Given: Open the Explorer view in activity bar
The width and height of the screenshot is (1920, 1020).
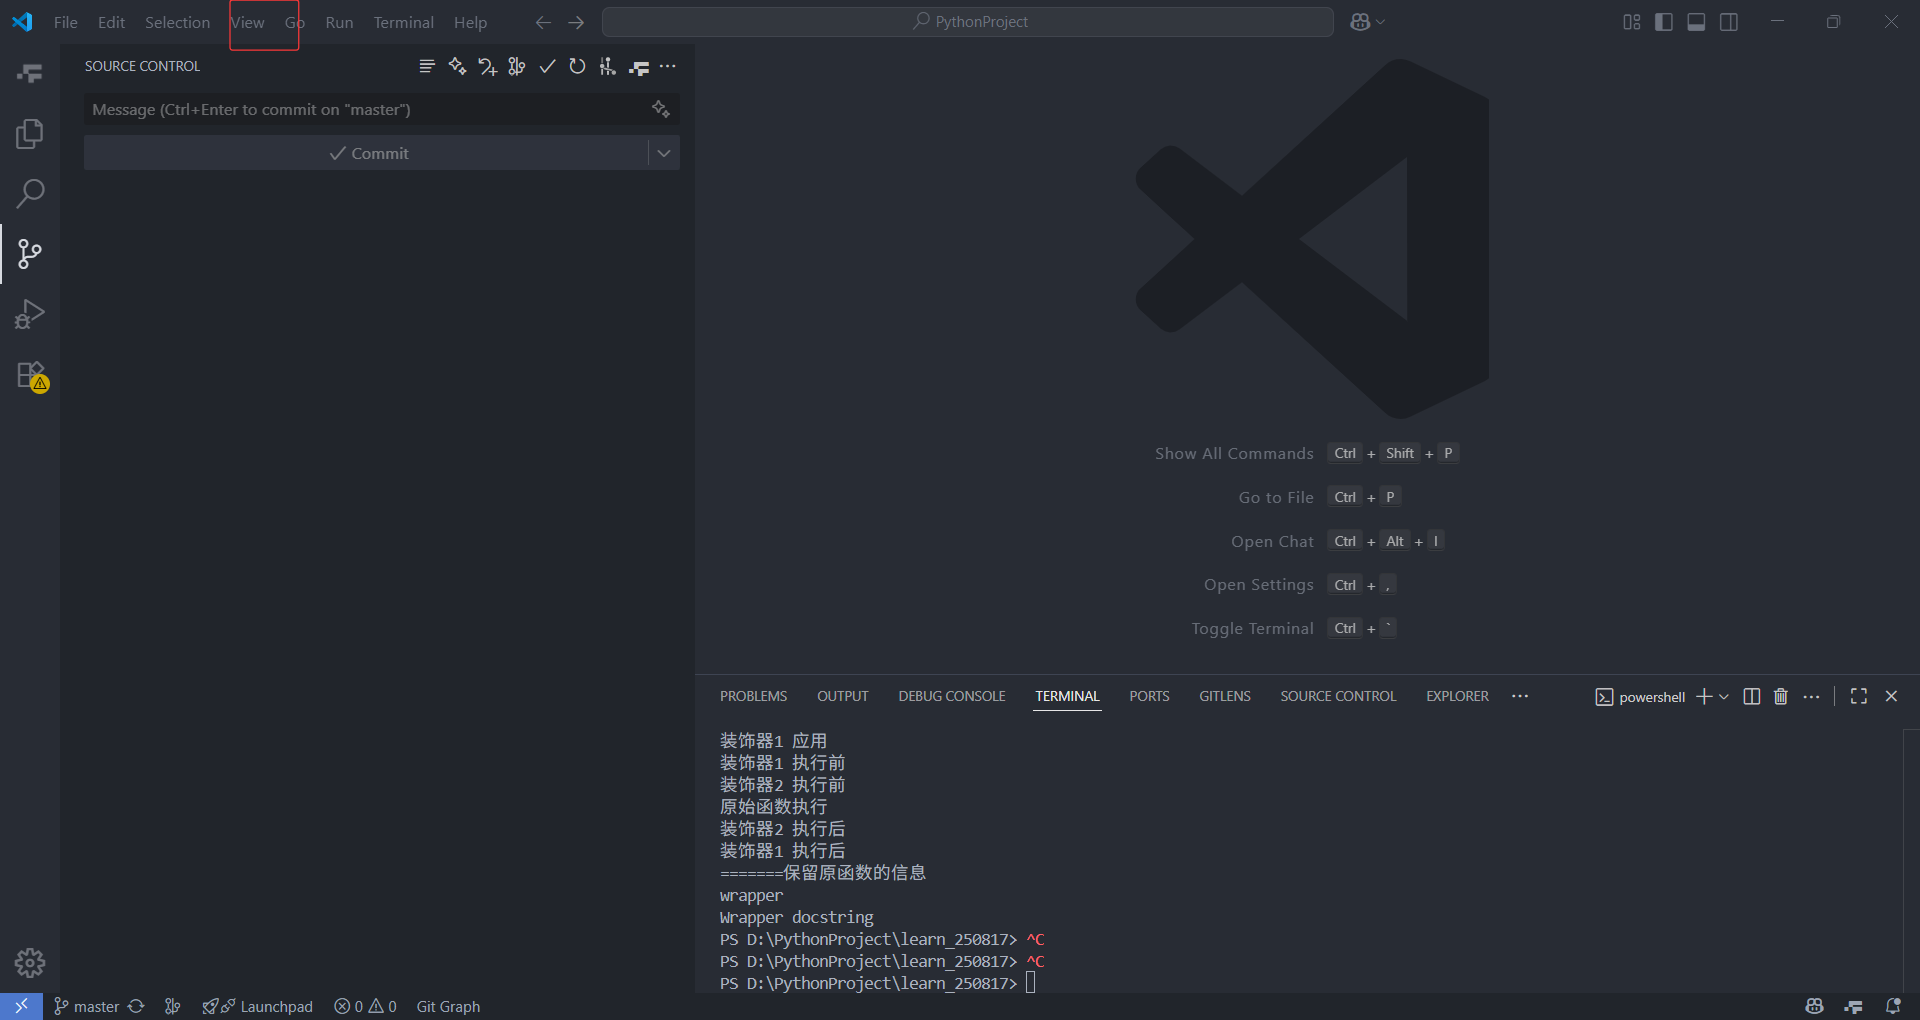Looking at the screenshot, I should [x=30, y=133].
